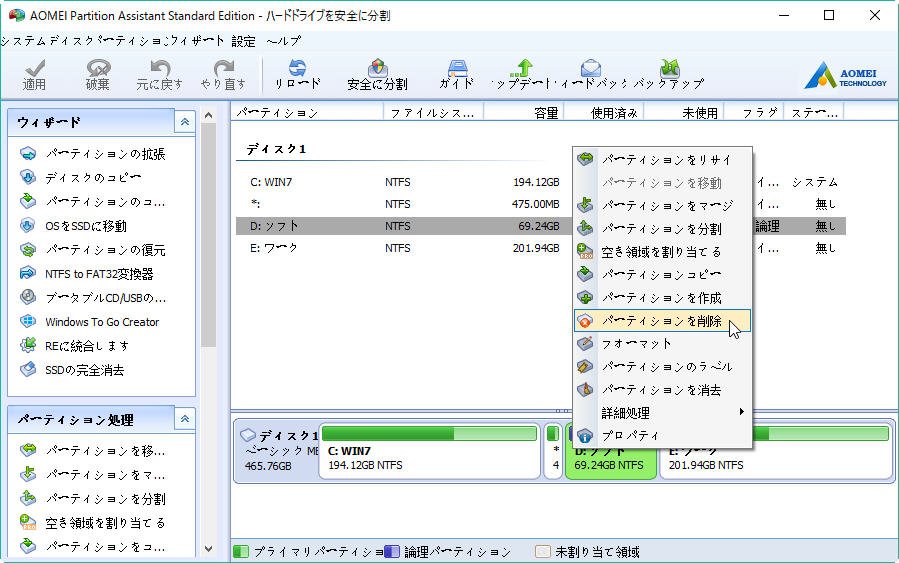Collapse the パーティション処理 panel
Image resolution: width=899 pixels, height=563 pixels.
[x=185, y=419]
